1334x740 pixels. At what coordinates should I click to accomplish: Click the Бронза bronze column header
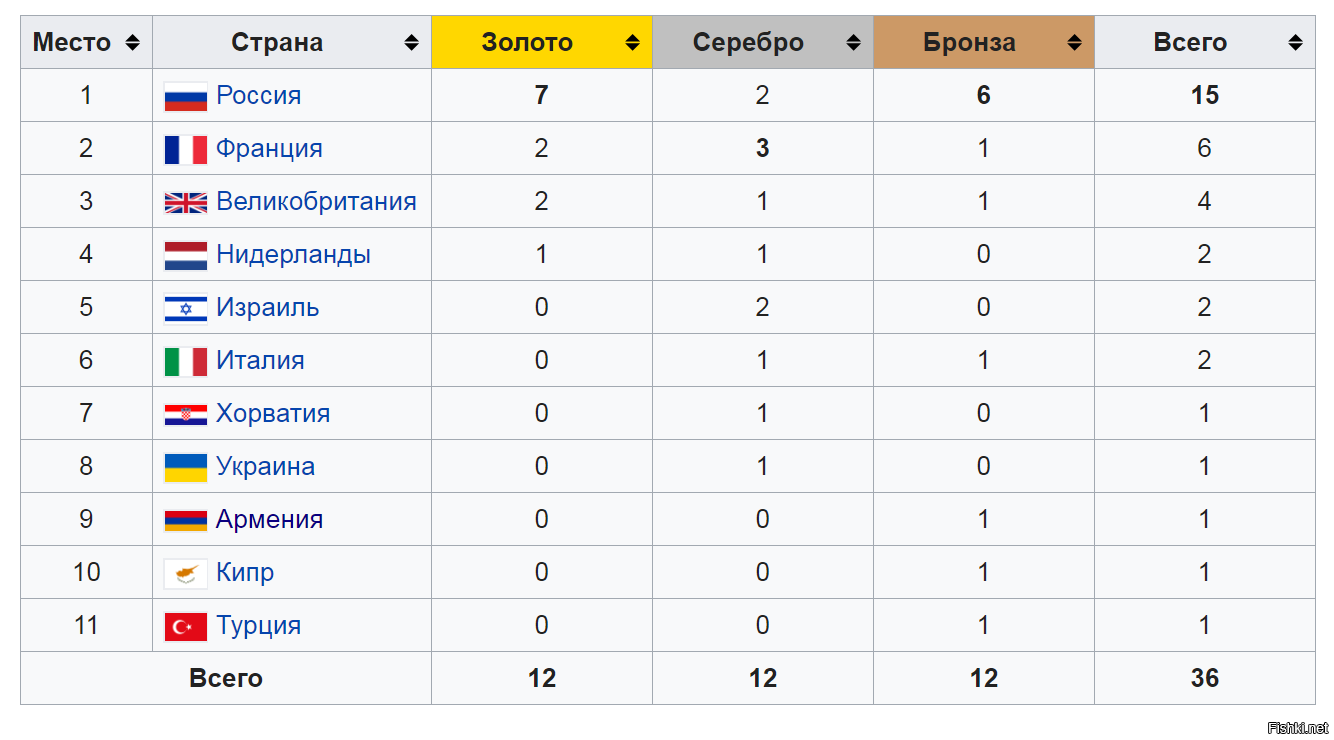tap(969, 43)
